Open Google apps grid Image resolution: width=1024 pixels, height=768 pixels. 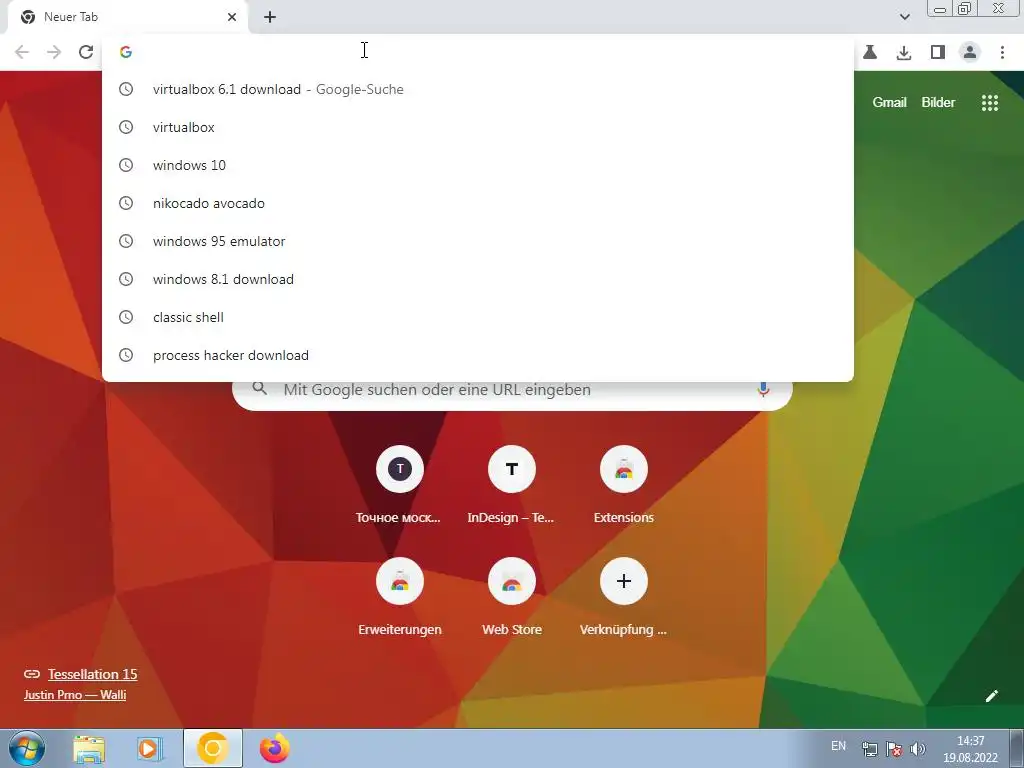[x=990, y=103]
